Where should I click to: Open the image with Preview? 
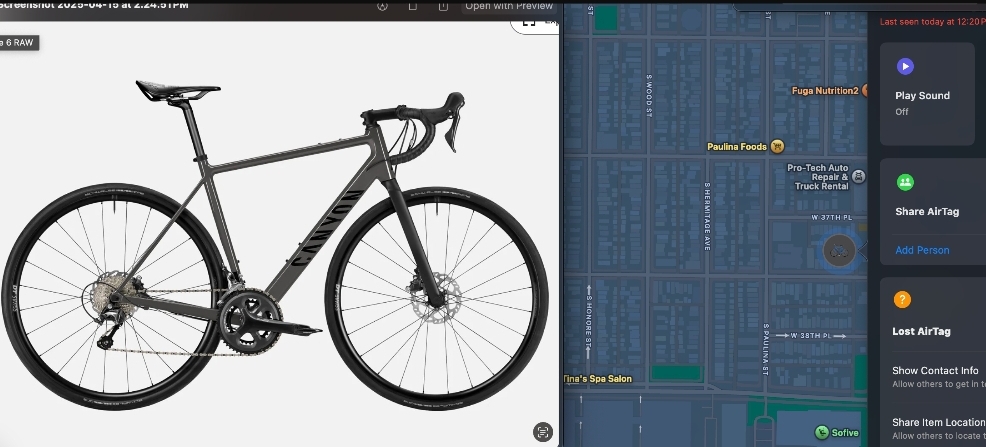click(x=509, y=6)
